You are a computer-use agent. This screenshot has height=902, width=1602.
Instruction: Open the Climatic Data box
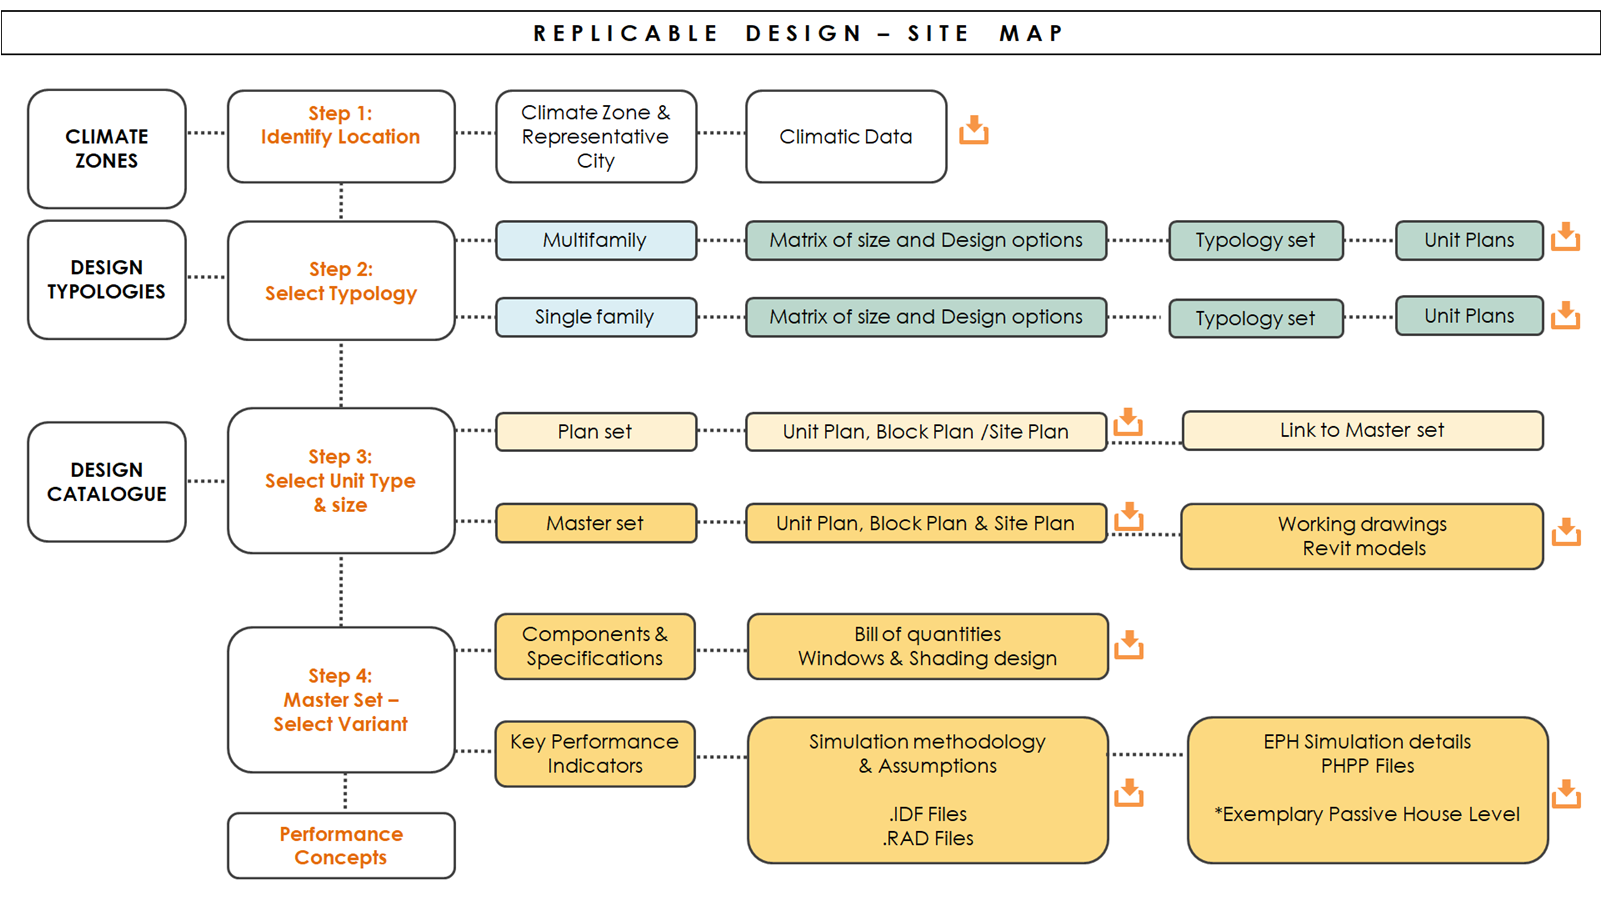pyautogui.click(x=846, y=136)
